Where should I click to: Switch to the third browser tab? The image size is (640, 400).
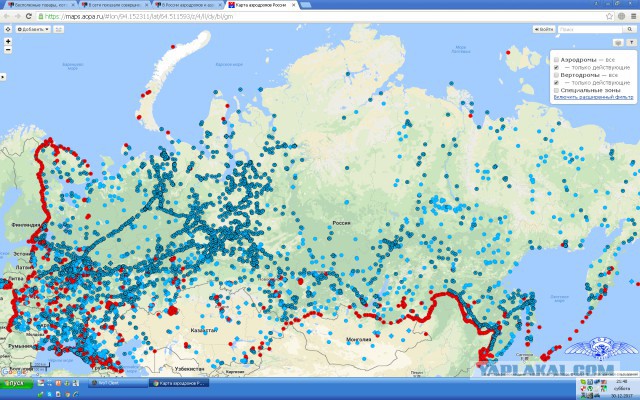pyautogui.click(x=189, y=5)
